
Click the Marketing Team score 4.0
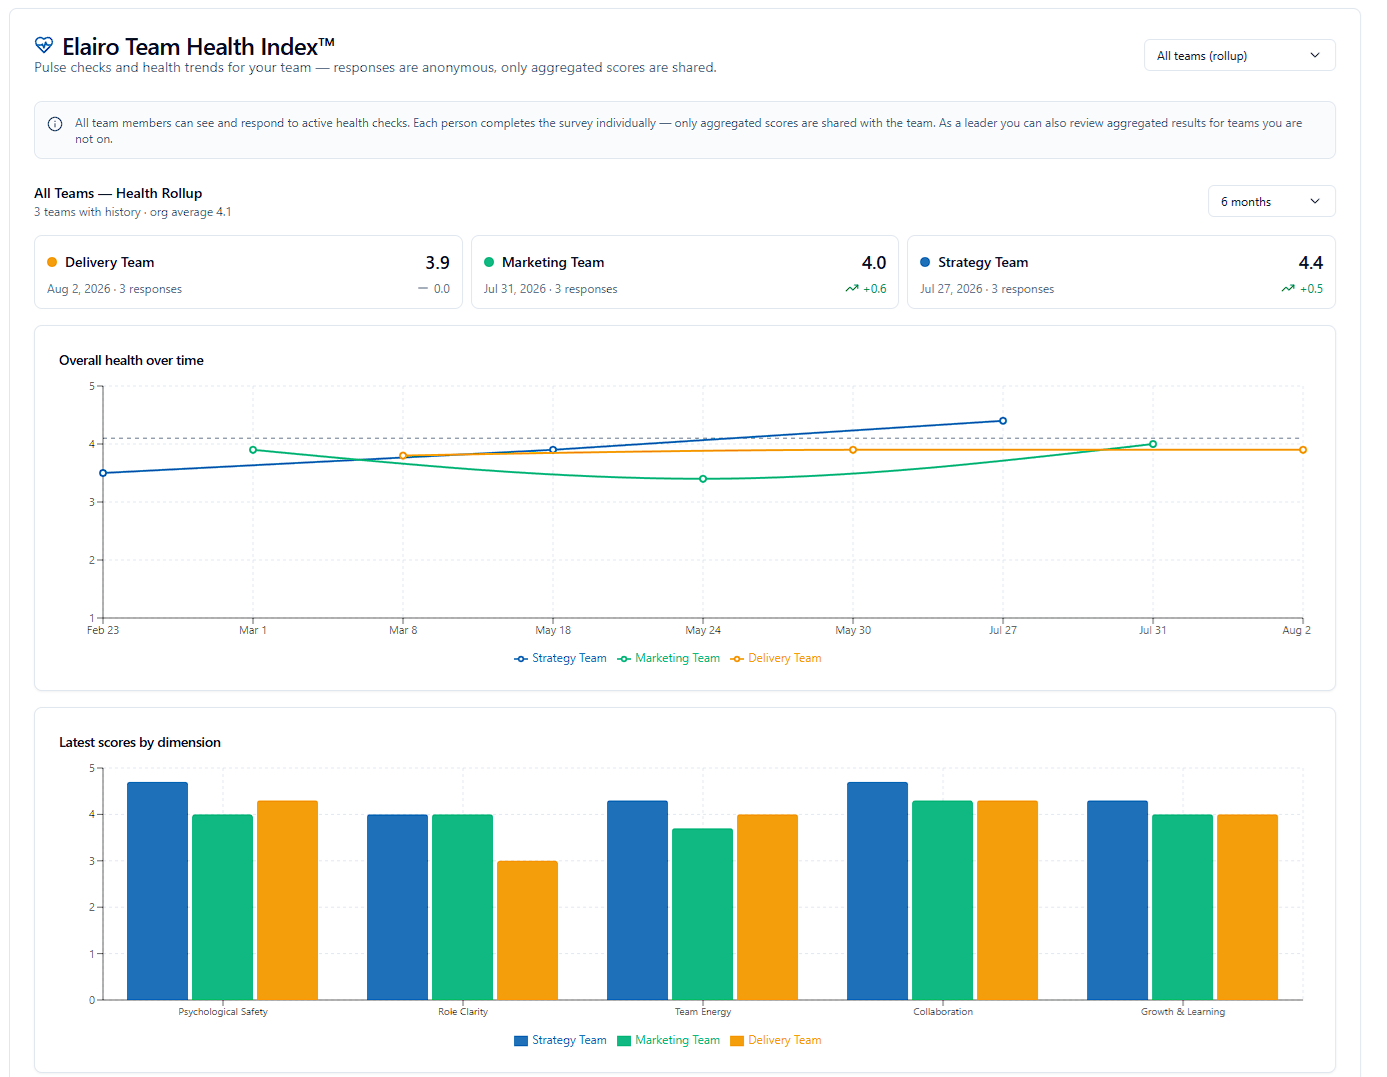(x=874, y=263)
